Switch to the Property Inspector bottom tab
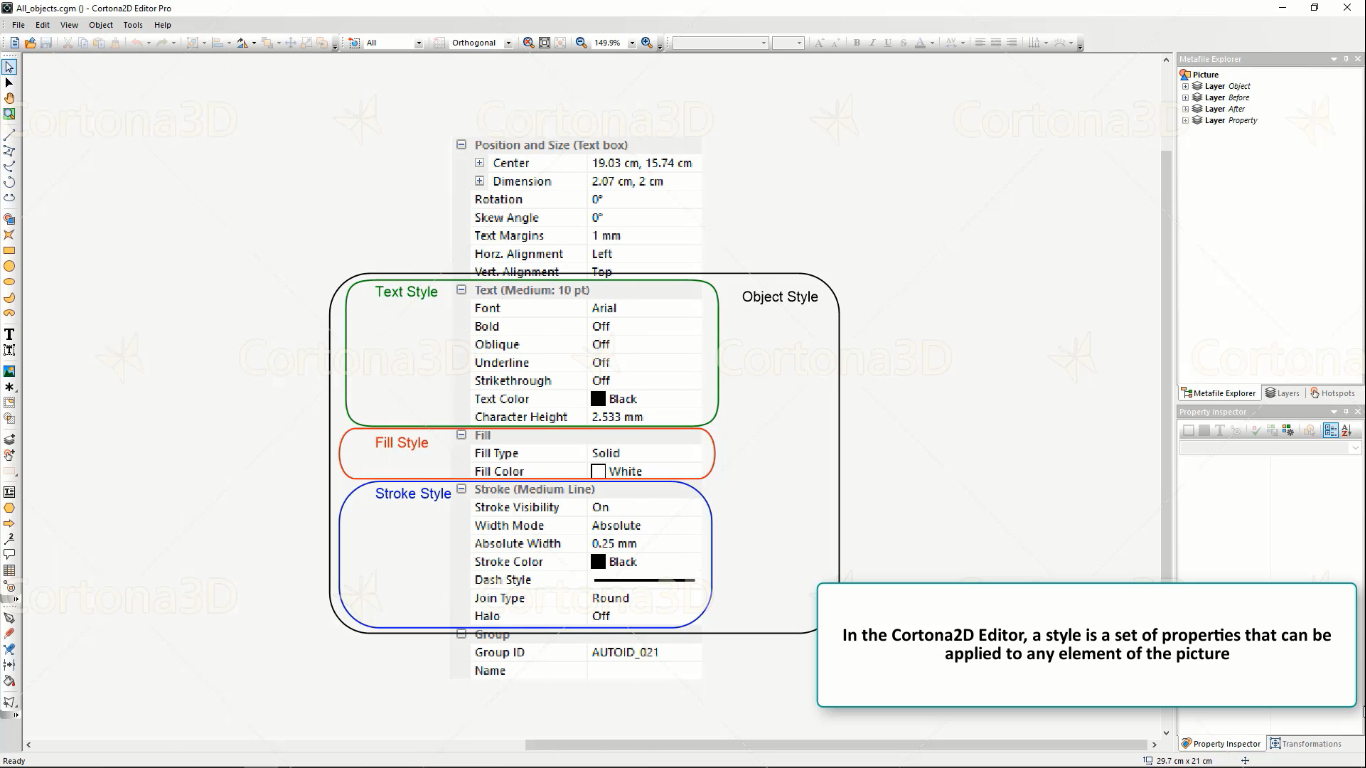Viewport: 1366px width, 768px height. point(1222,743)
